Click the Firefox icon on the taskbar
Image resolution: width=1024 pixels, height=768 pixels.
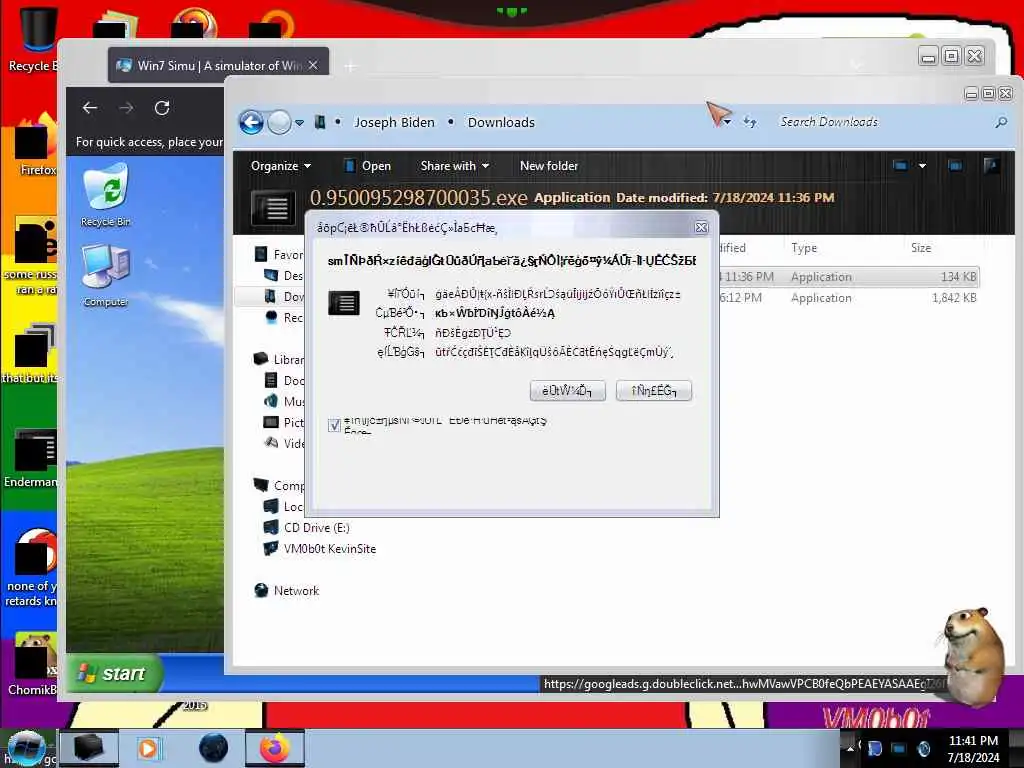275,748
